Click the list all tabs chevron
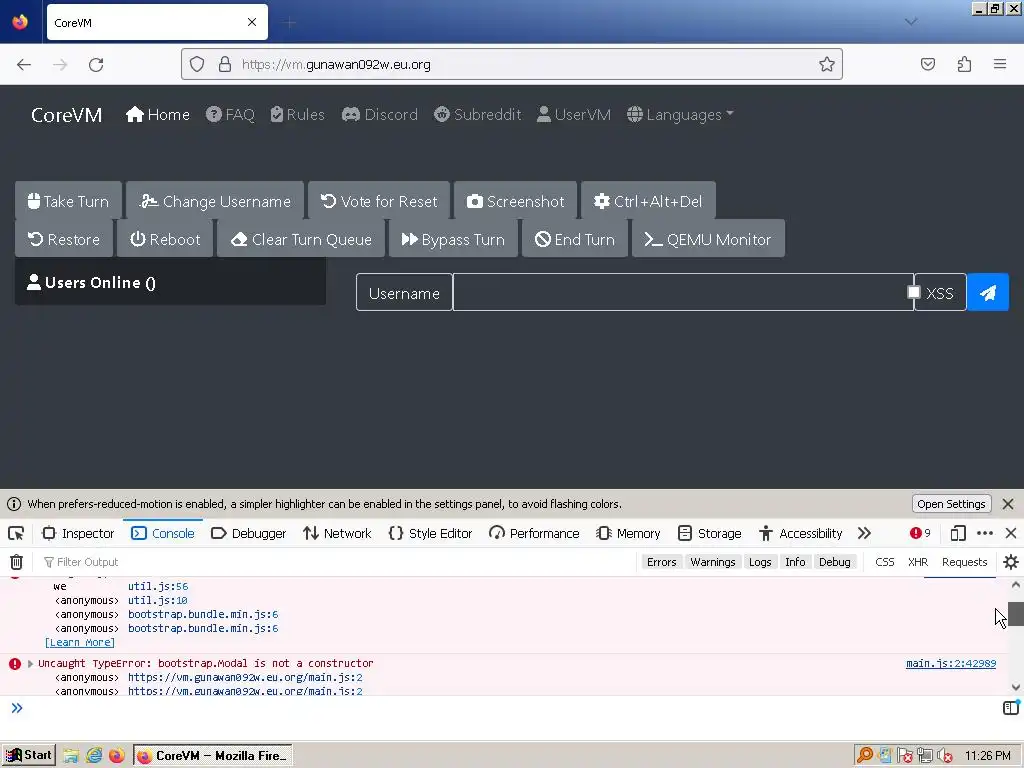Image resolution: width=1024 pixels, height=768 pixels. pyautogui.click(x=911, y=22)
